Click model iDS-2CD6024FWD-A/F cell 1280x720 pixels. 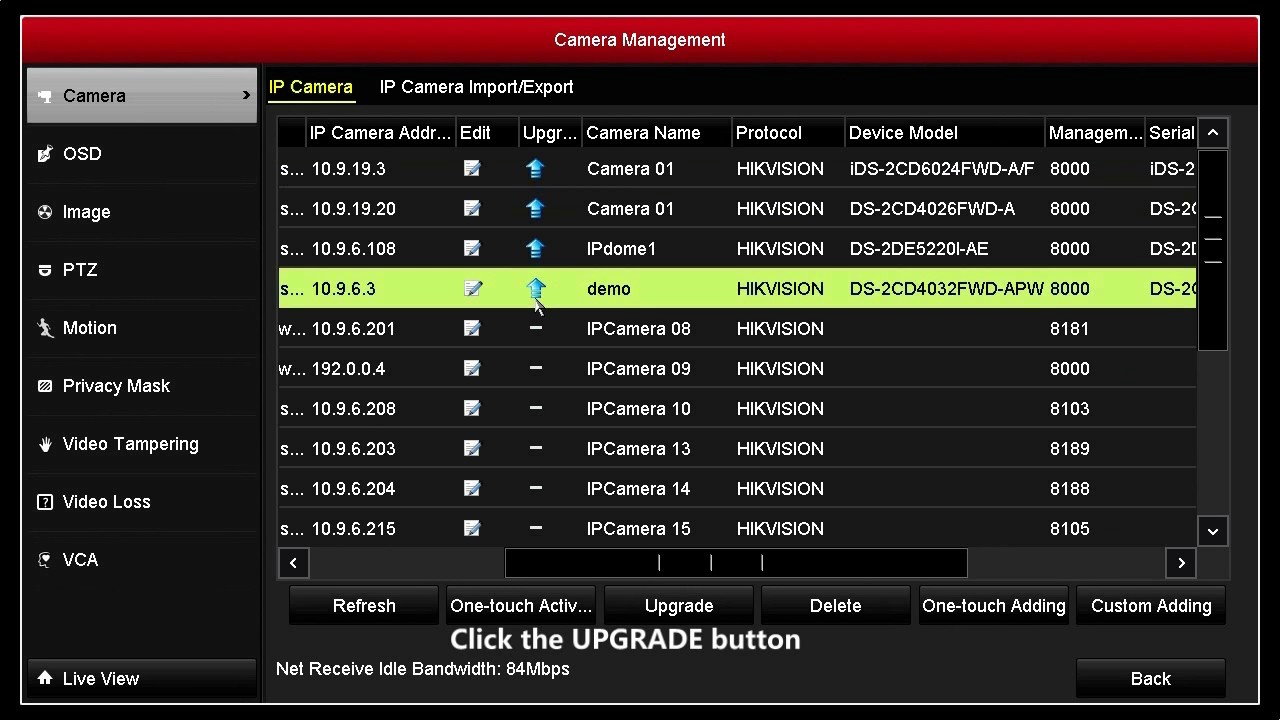coord(942,169)
